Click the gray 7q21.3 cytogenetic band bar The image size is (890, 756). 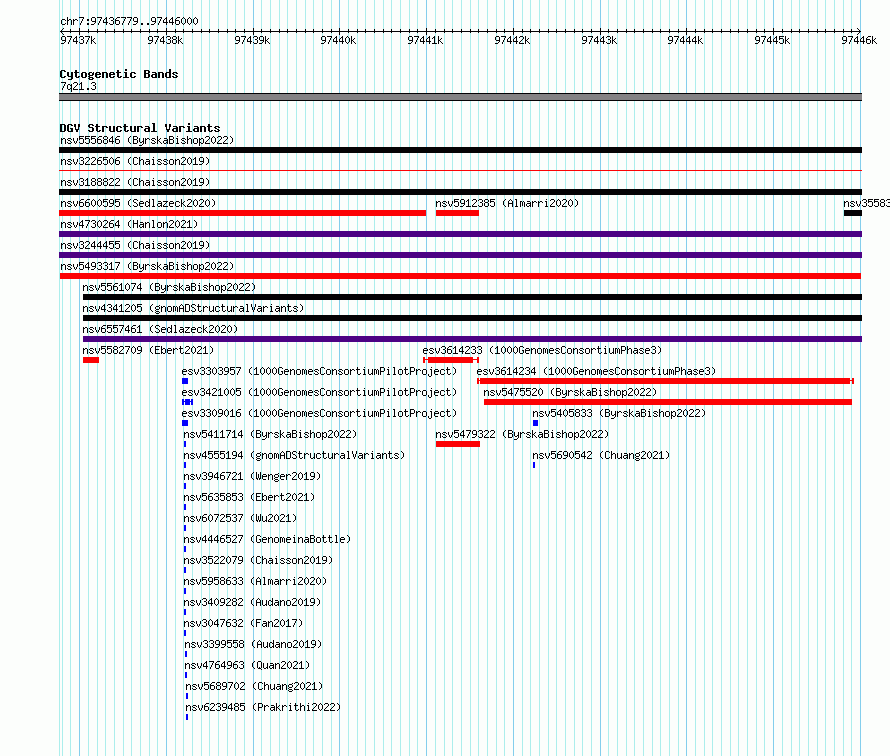point(460,97)
